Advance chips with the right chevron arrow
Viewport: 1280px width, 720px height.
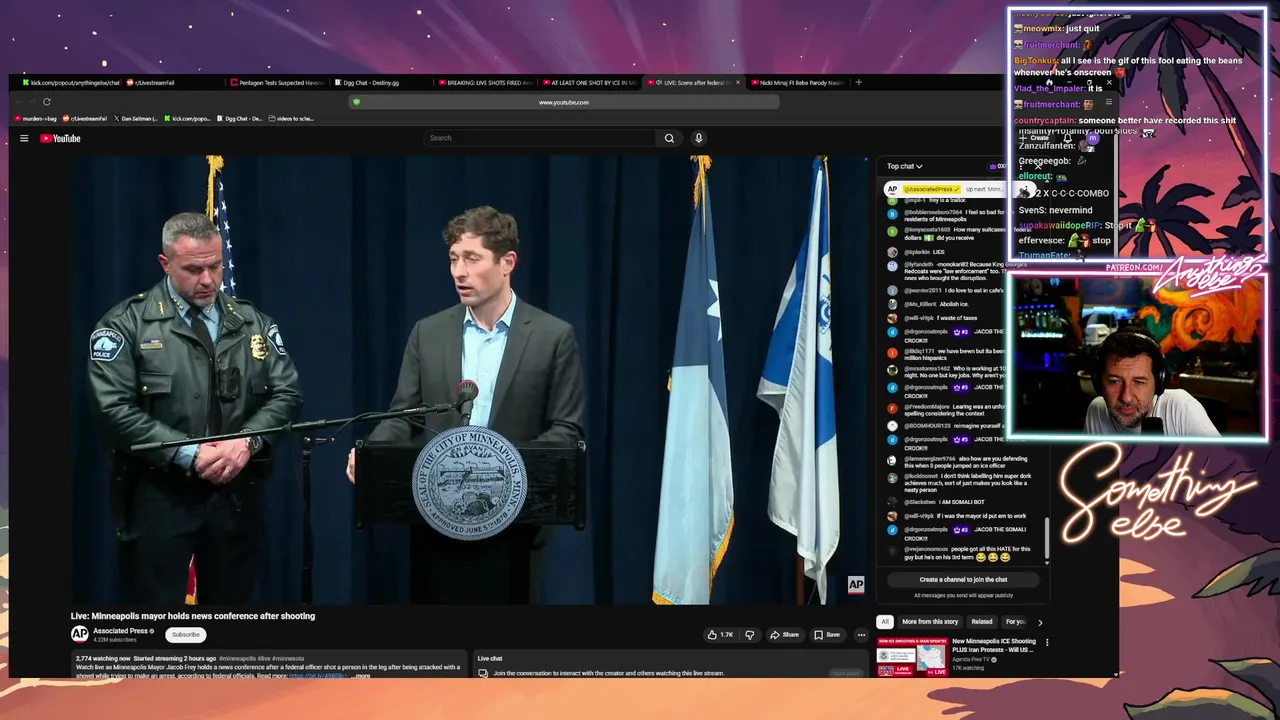click(1040, 622)
